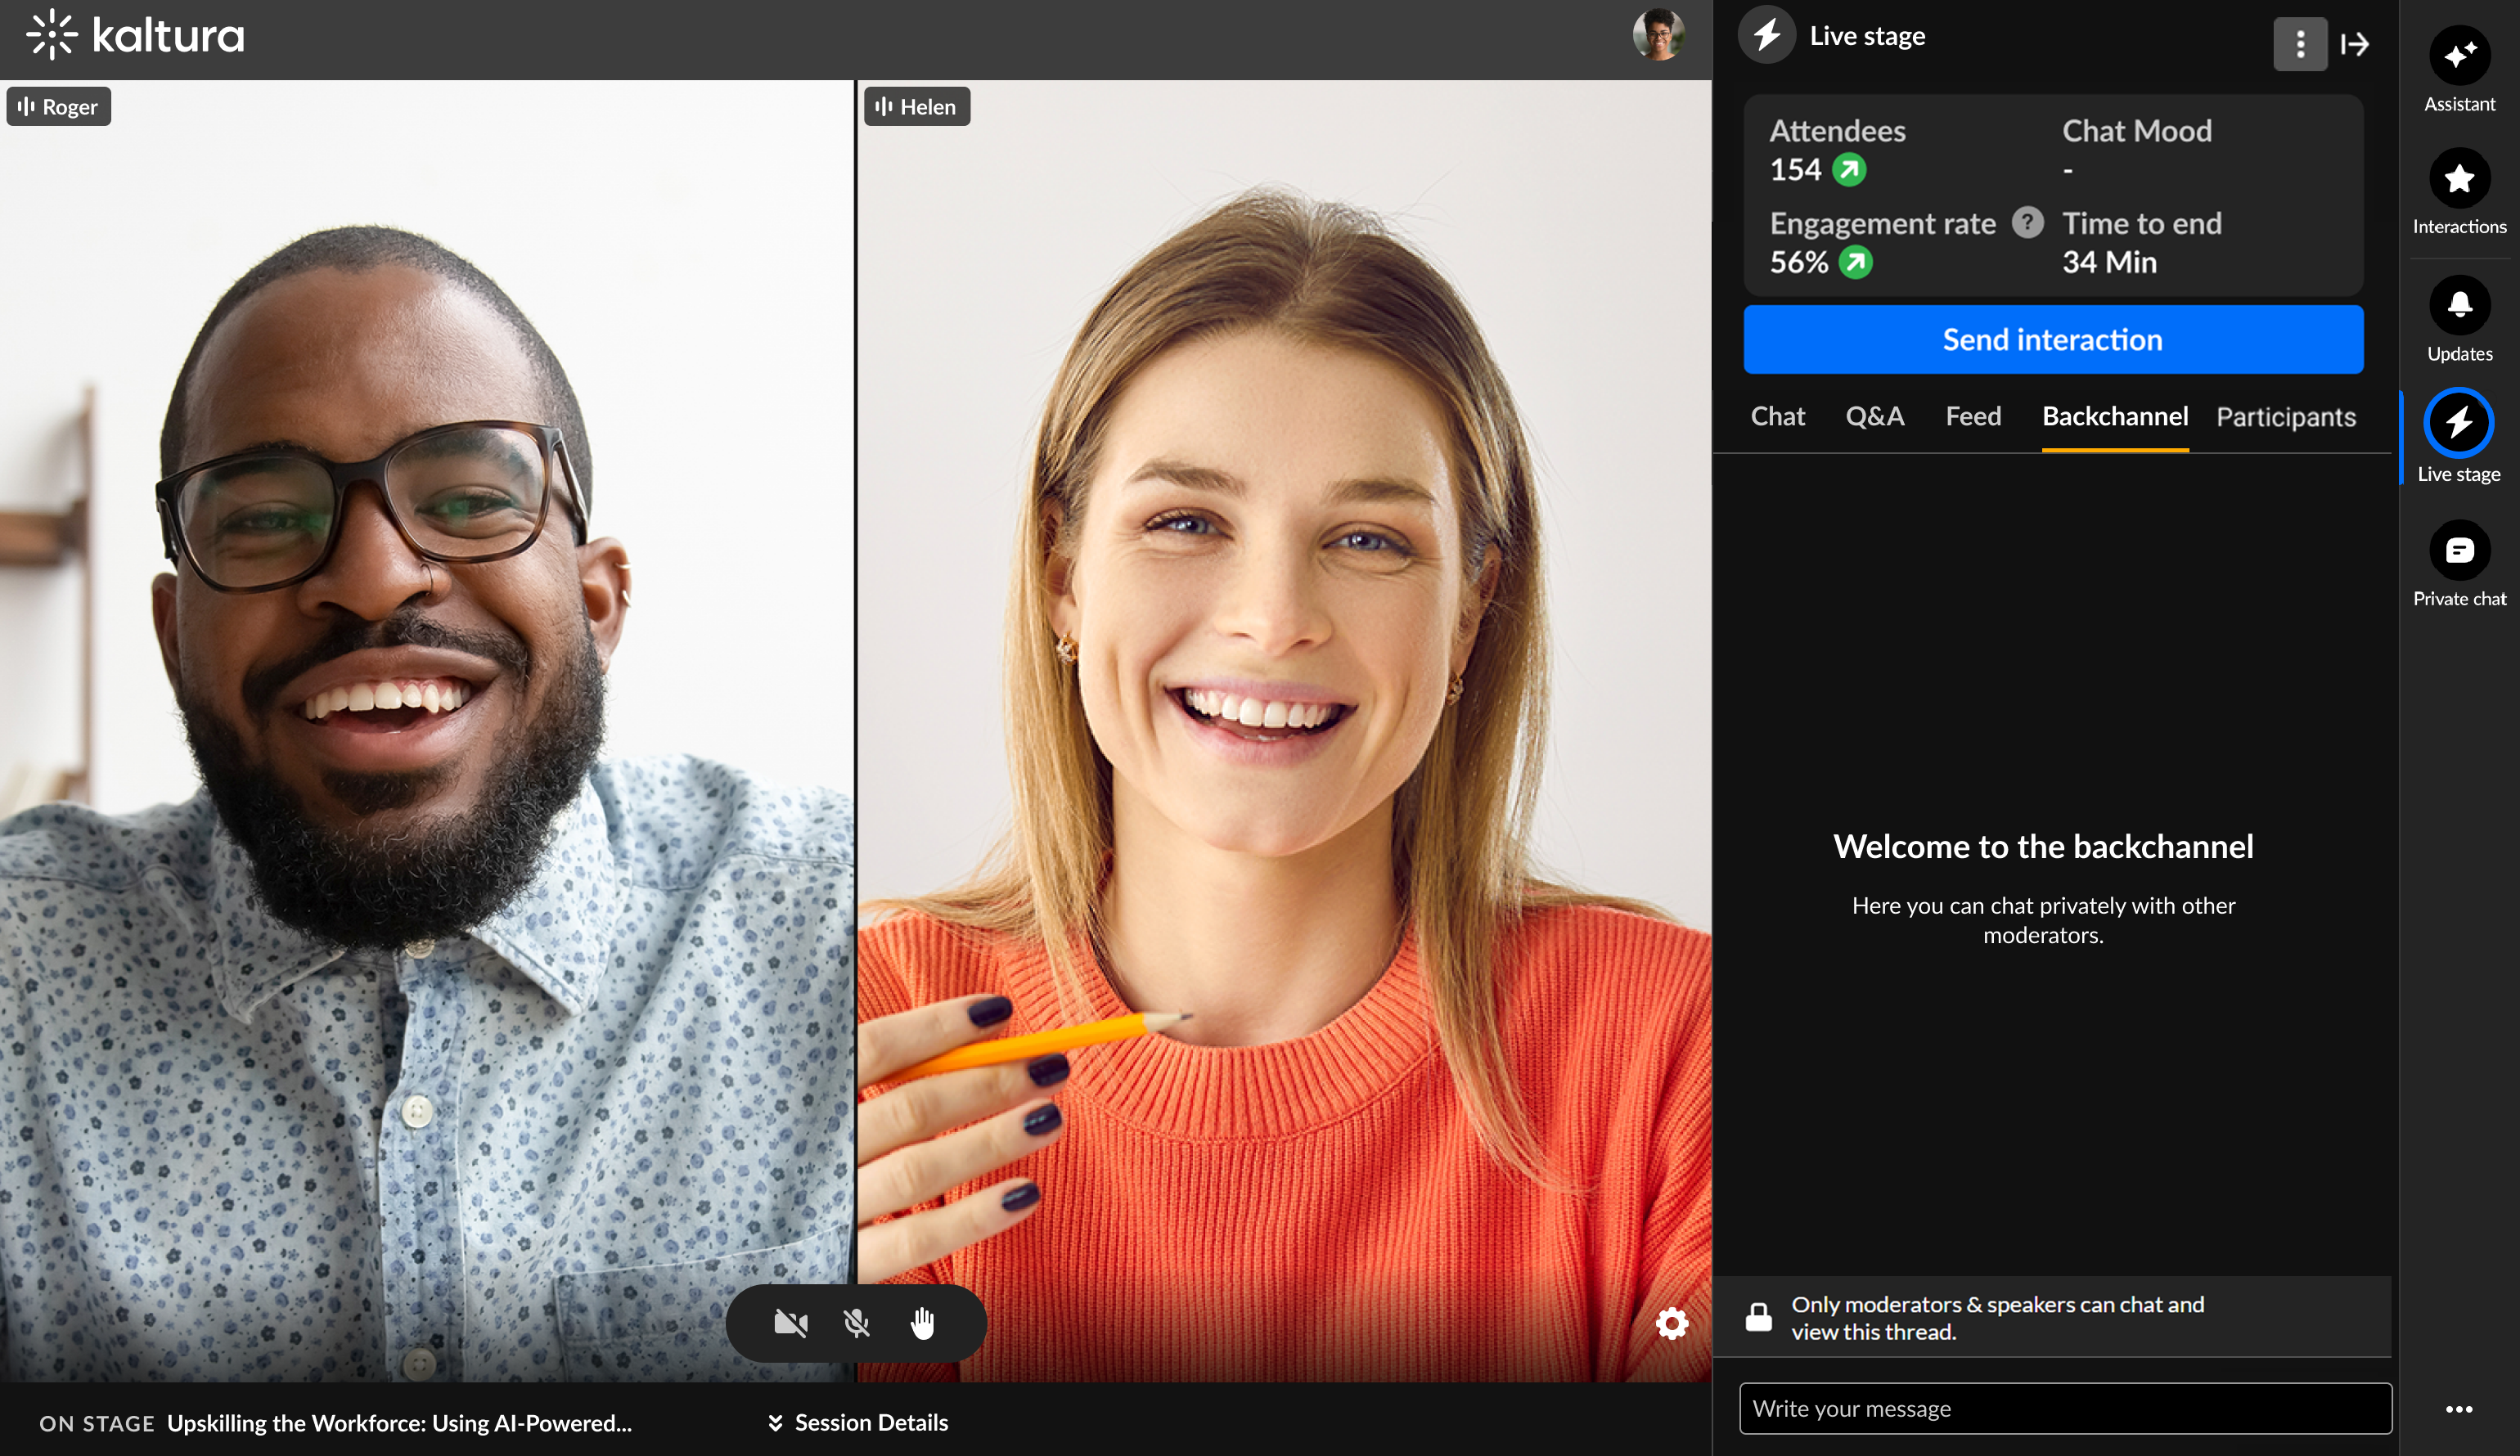Image resolution: width=2520 pixels, height=1456 pixels.
Task: Expand the Session Details section
Action: [x=858, y=1422]
